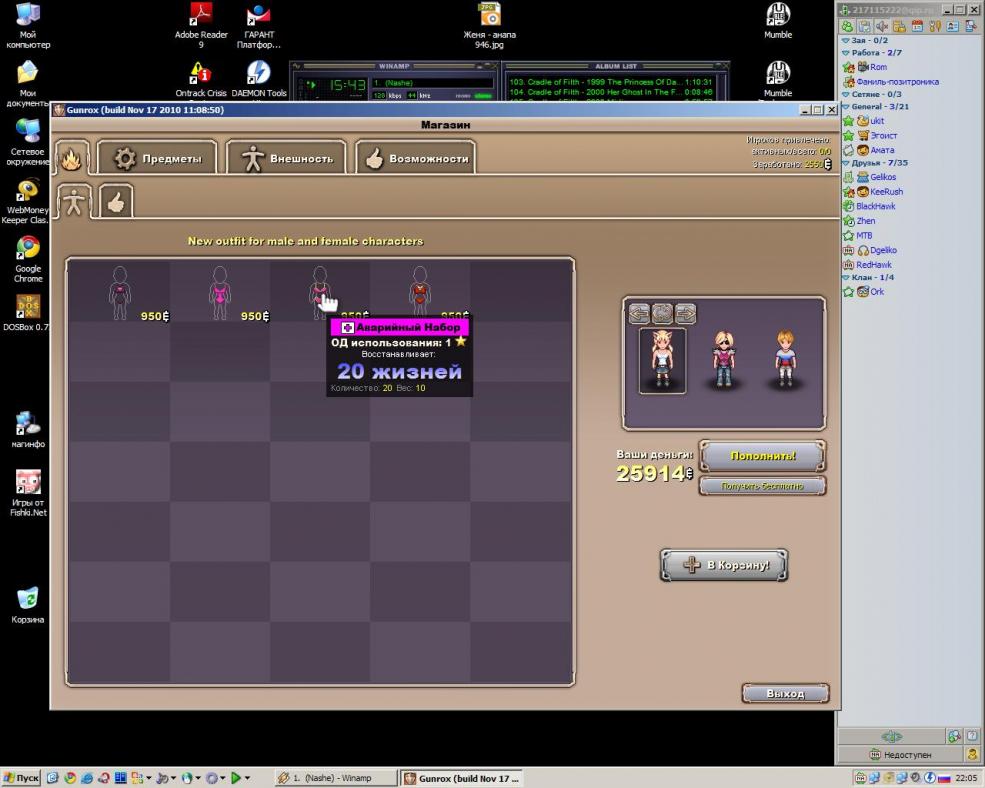This screenshot has height=788, width=985.
Task: Open the flame featured-items shop tab
Action: pyautogui.click(x=72, y=158)
